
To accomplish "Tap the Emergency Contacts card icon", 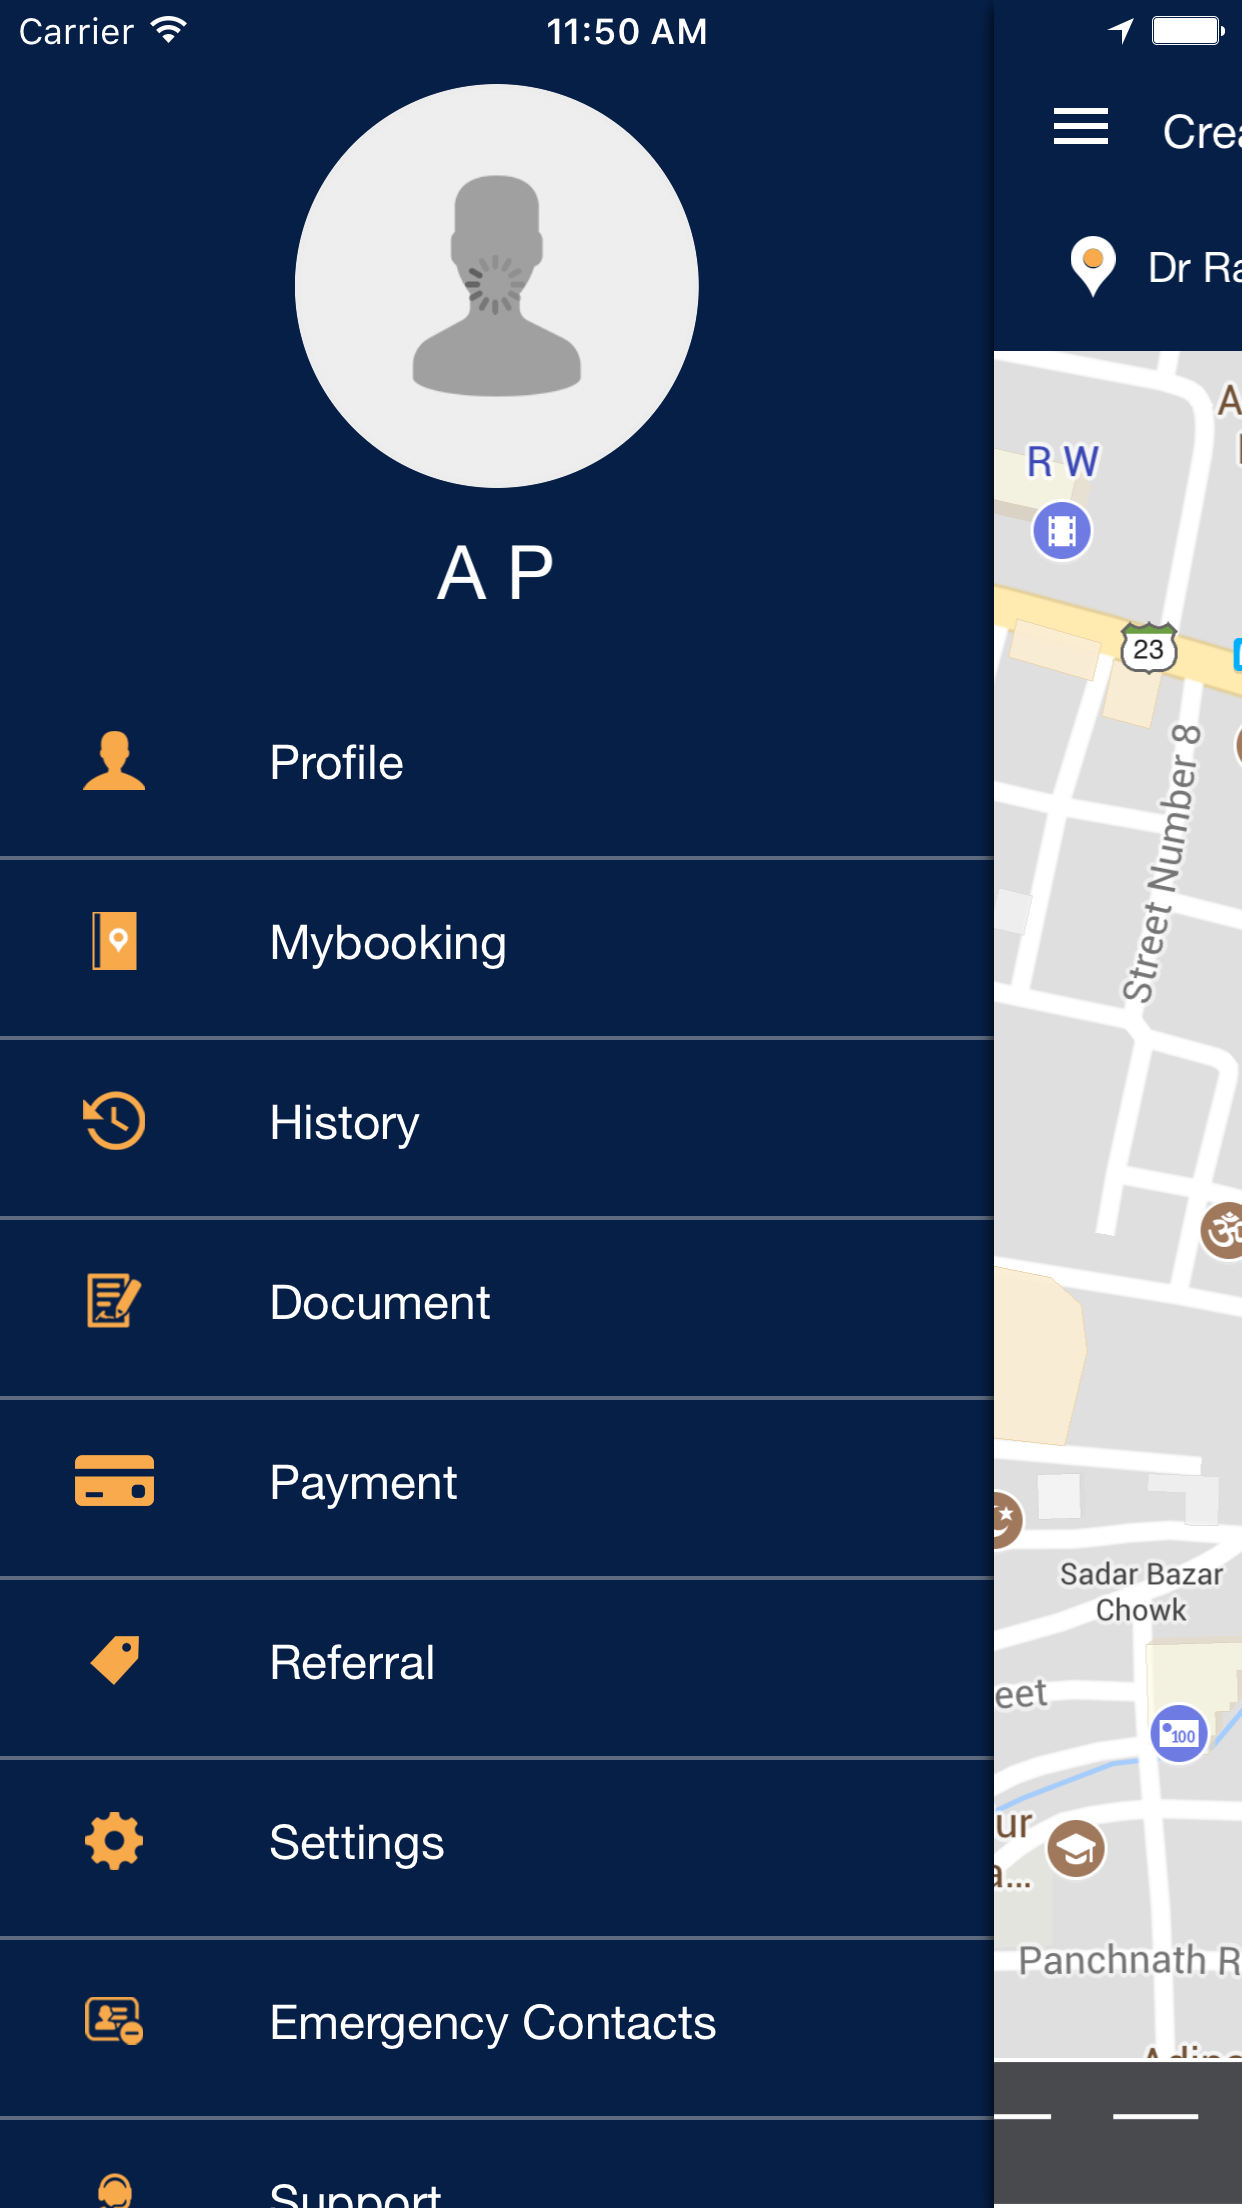I will 114,2021.
